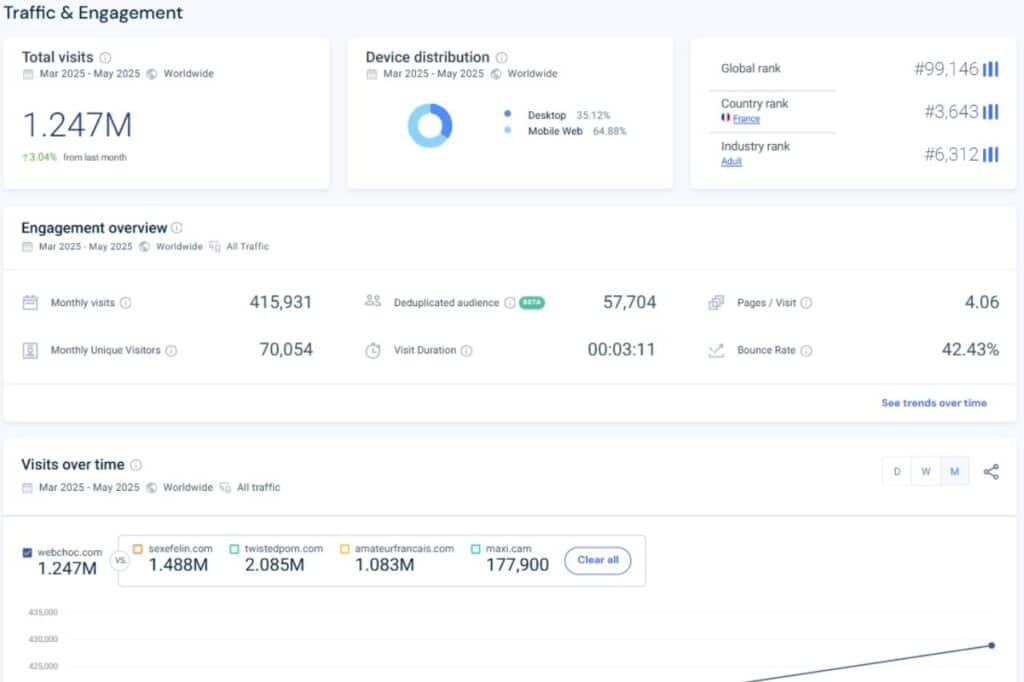Click the Desktop legend color dot

tap(507, 114)
